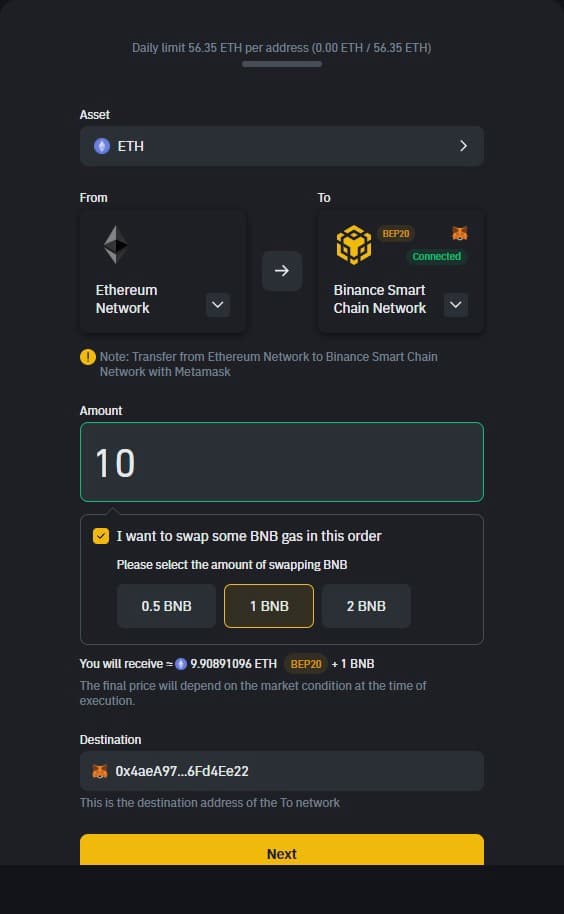Click the swap direction arrow button

tap(282, 270)
